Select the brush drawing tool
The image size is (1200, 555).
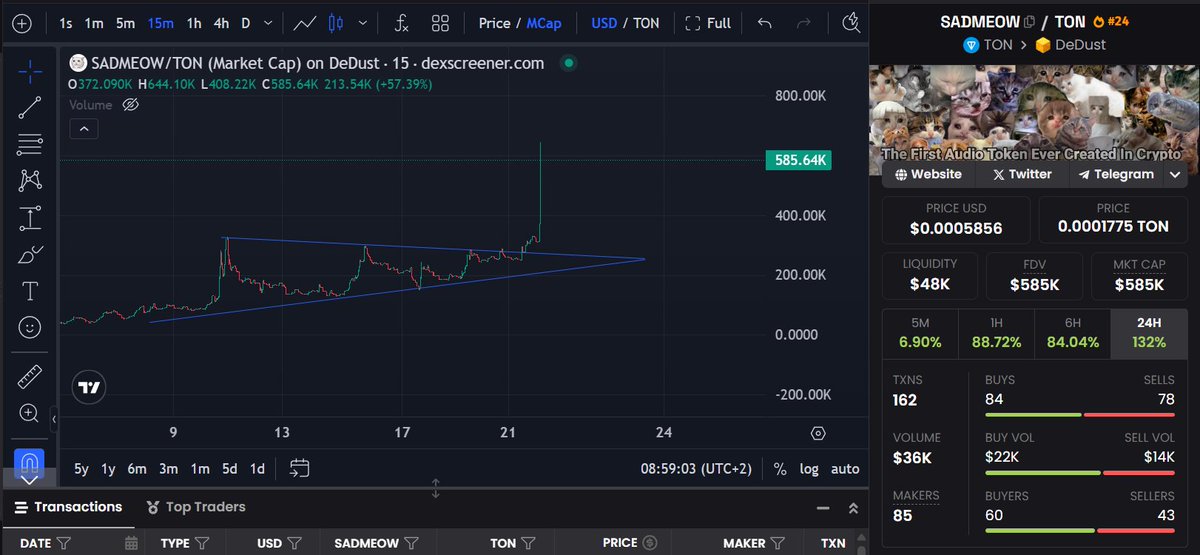[x=30, y=254]
